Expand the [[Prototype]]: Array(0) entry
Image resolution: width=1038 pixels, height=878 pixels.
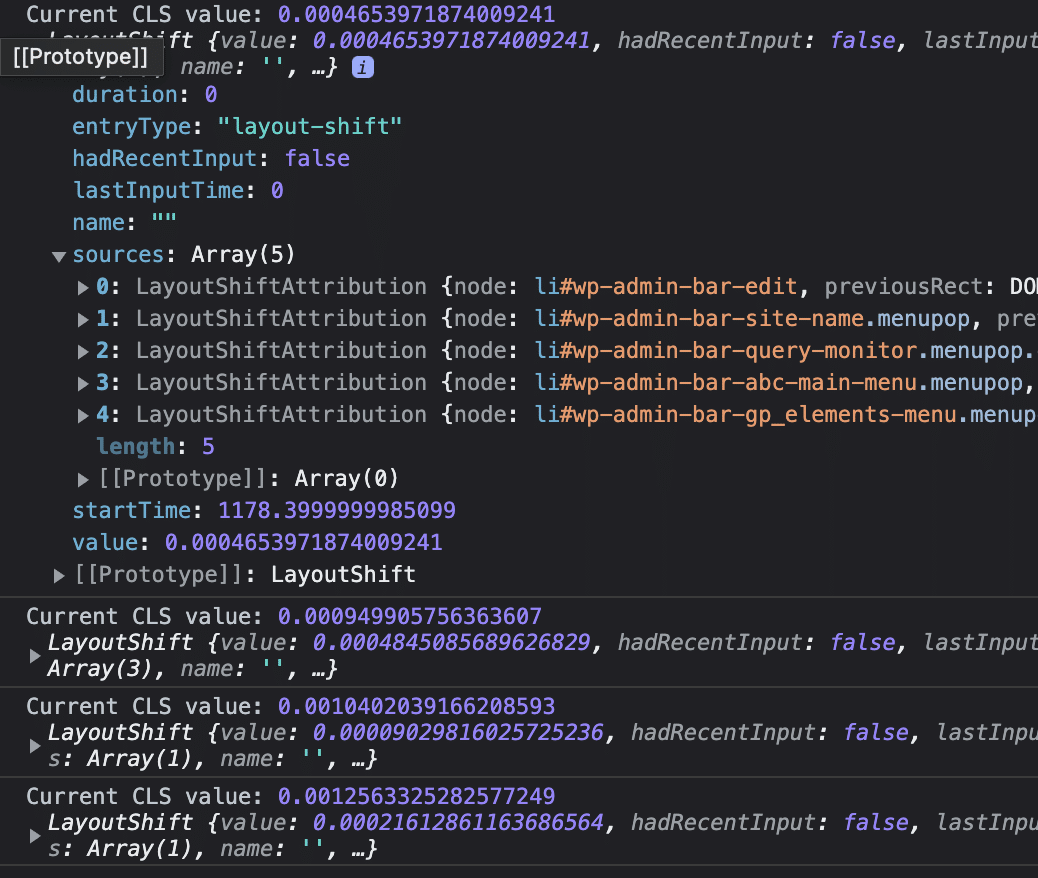84,479
